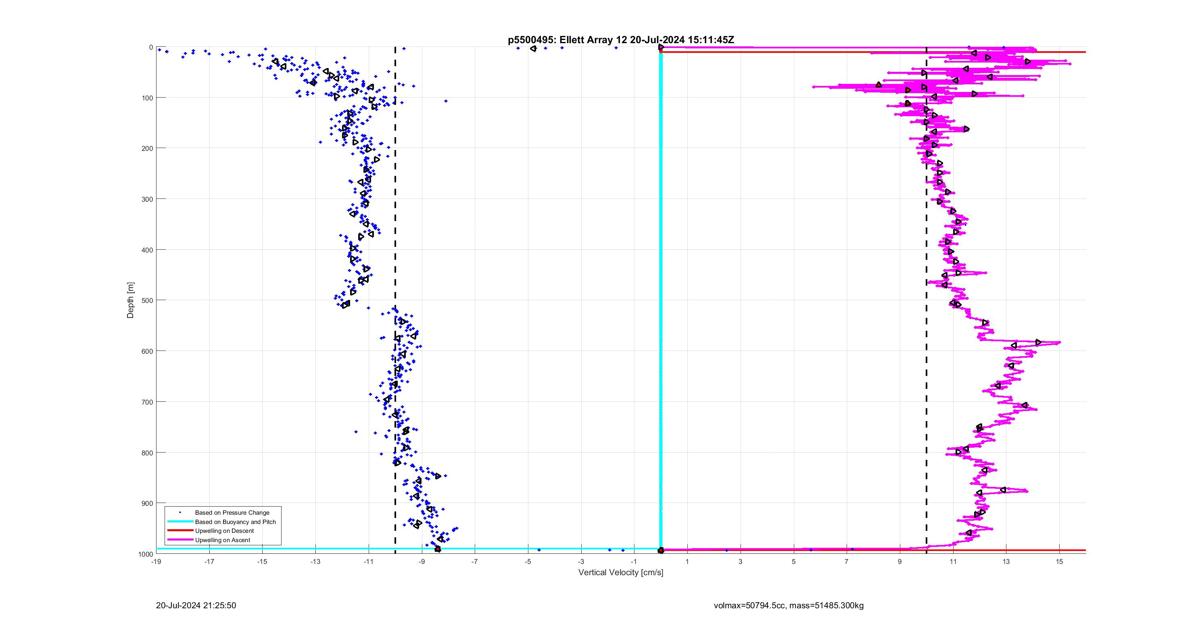Click depth axis tick label '200'
The width and height of the screenshot is (1200, 622).
click(146, 148)
